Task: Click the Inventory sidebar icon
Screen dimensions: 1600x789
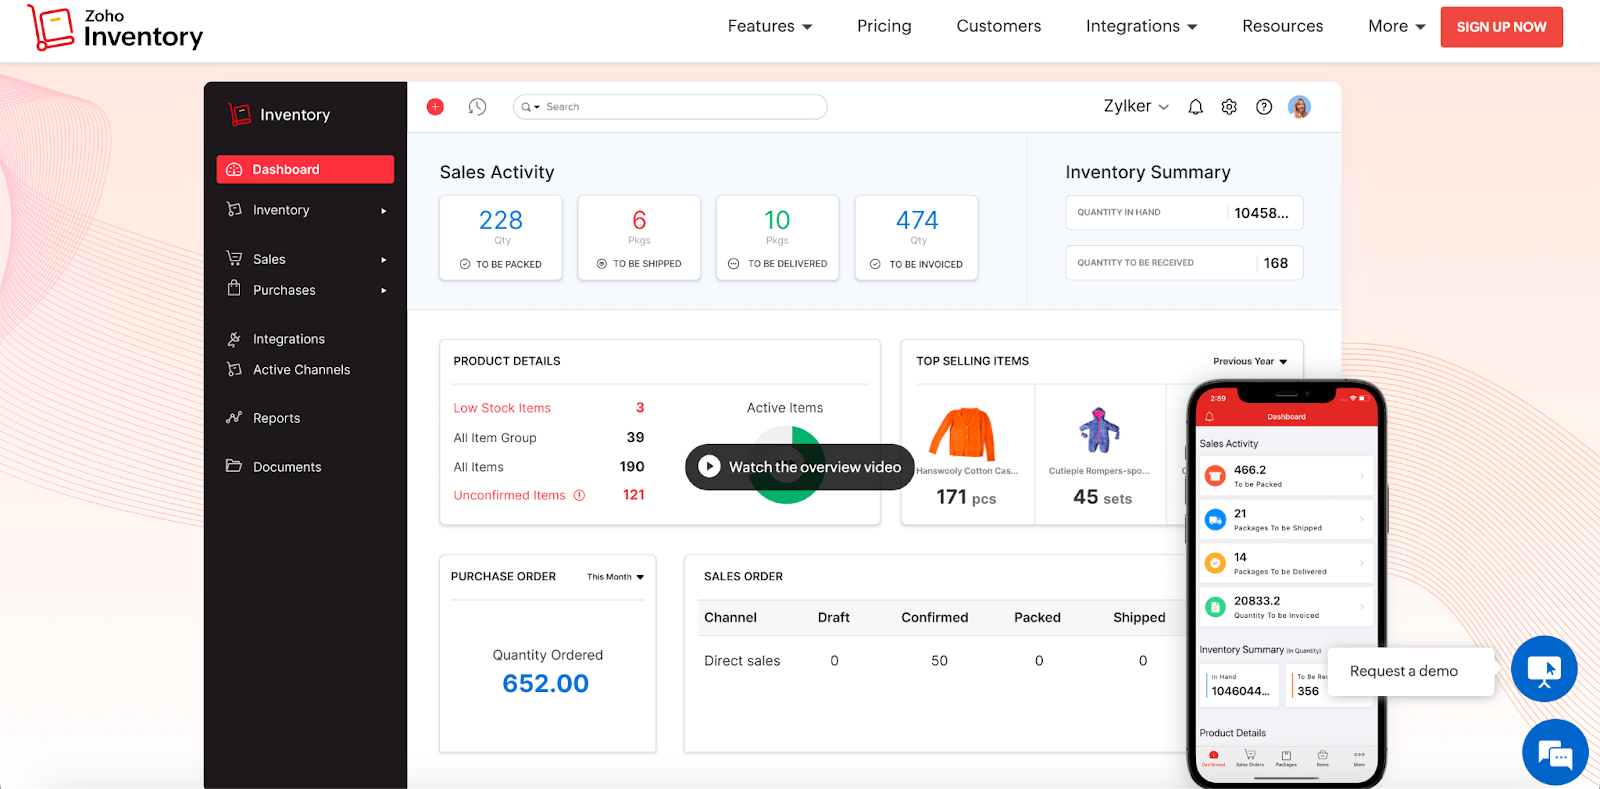Action: [x=234, y=210]
